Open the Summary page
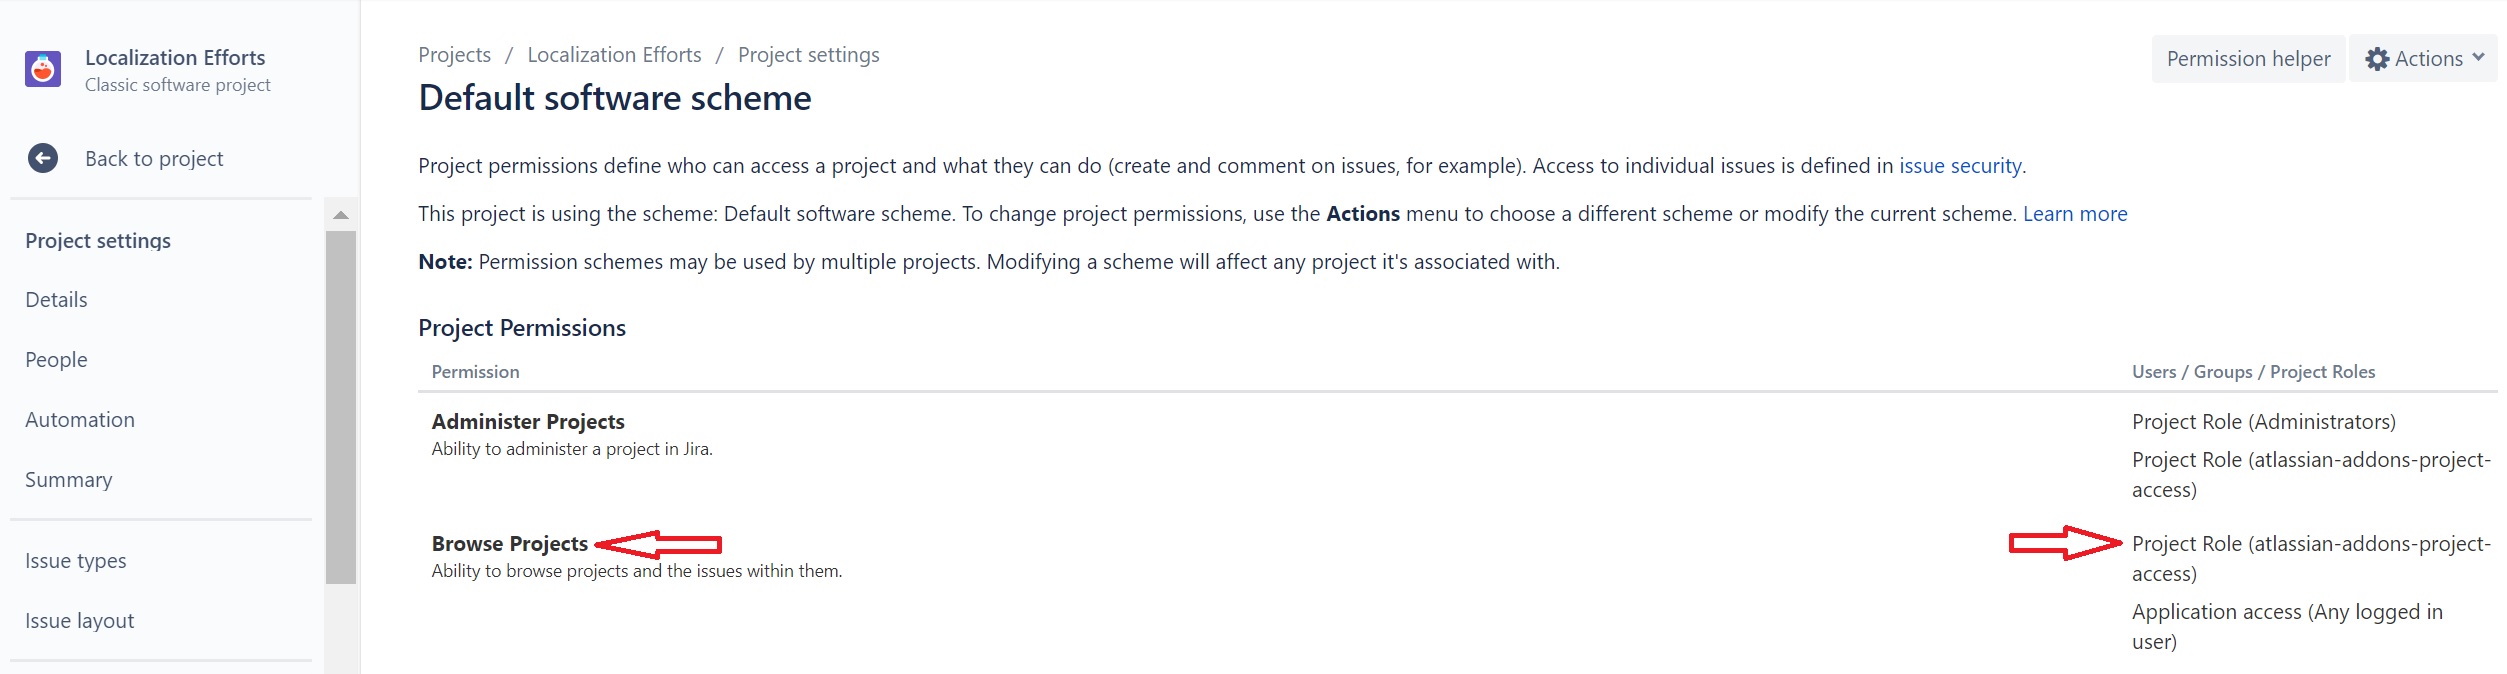This screenshot has height=674, width=2507. point(68,479)
